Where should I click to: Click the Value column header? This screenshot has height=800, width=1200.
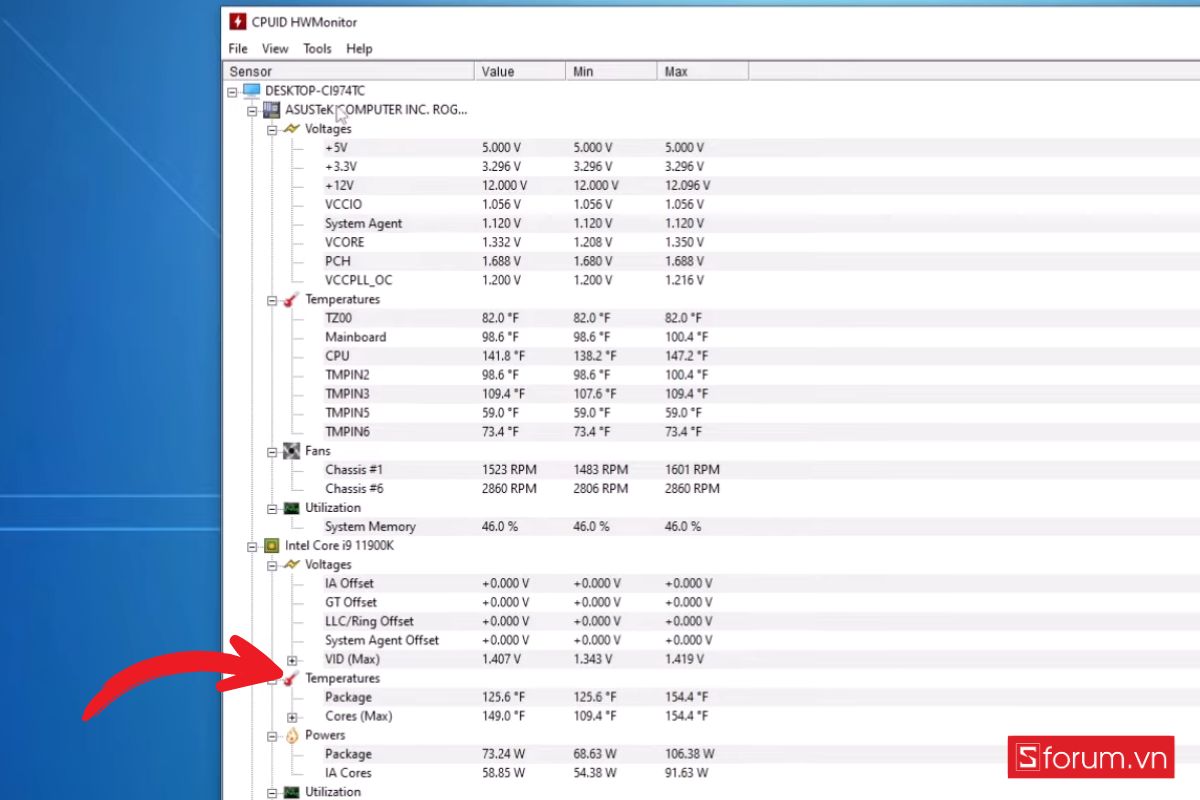[x=520, y=71]
